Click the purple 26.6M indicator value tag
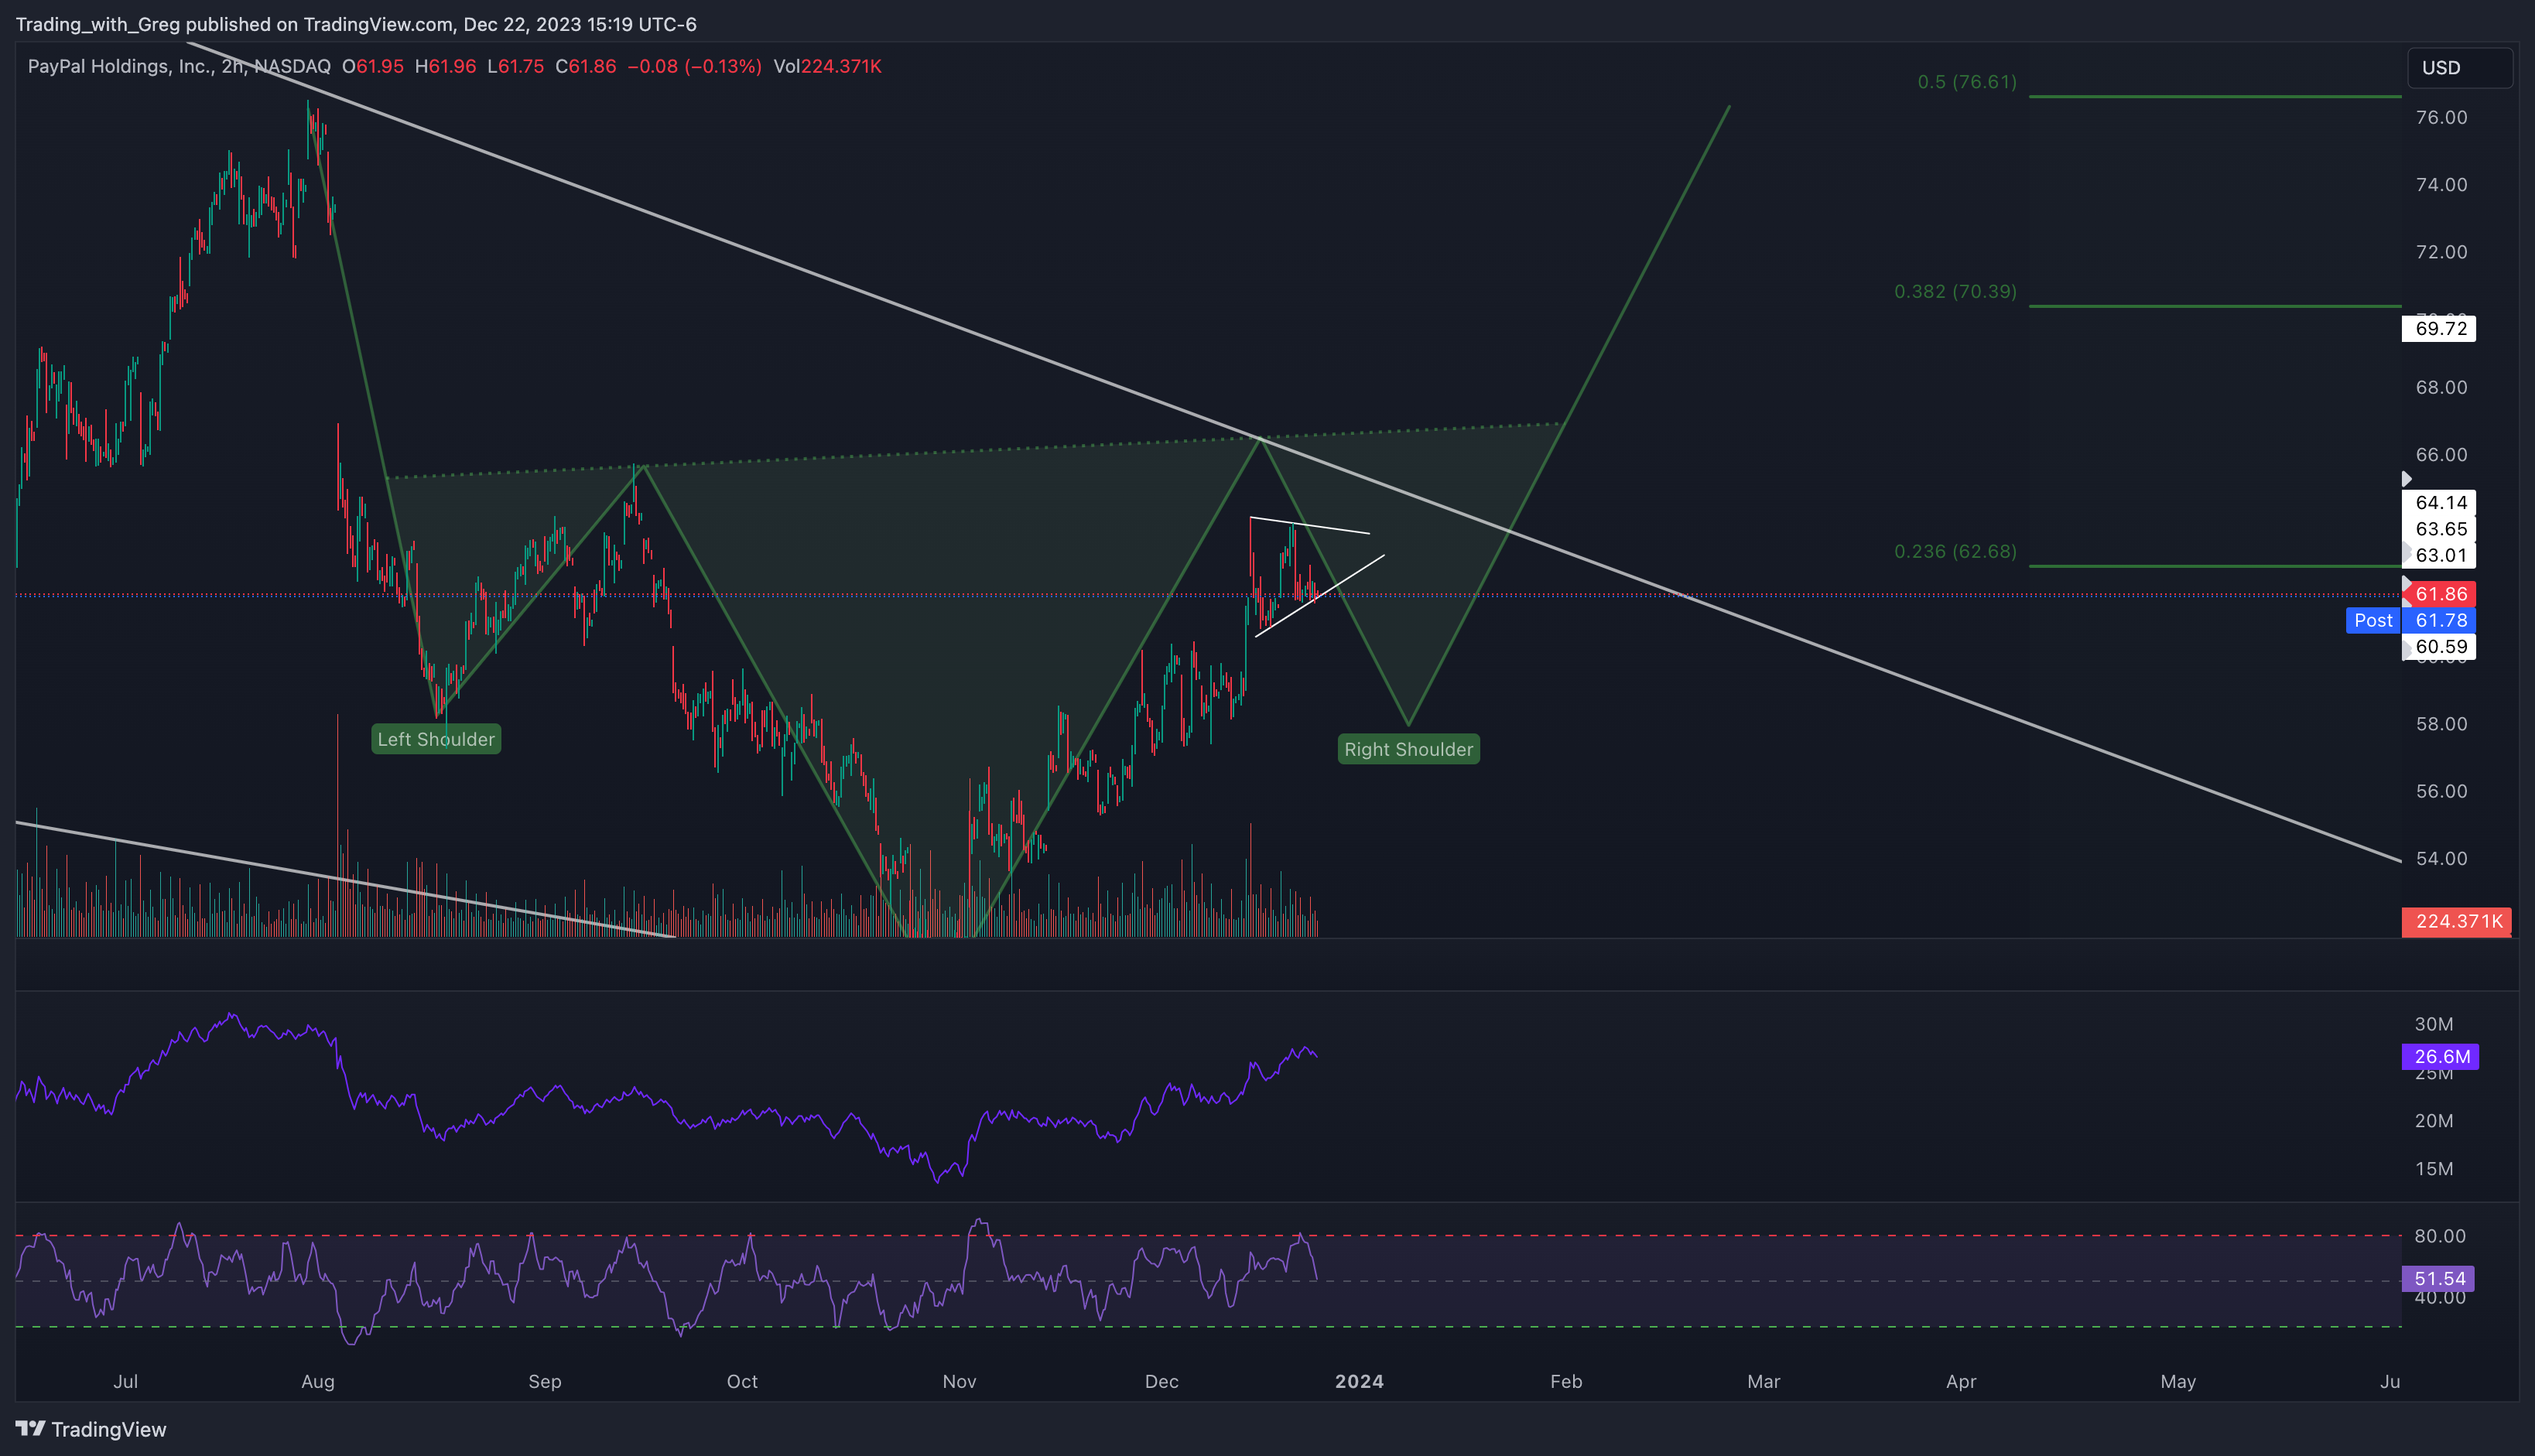 2440,1056
